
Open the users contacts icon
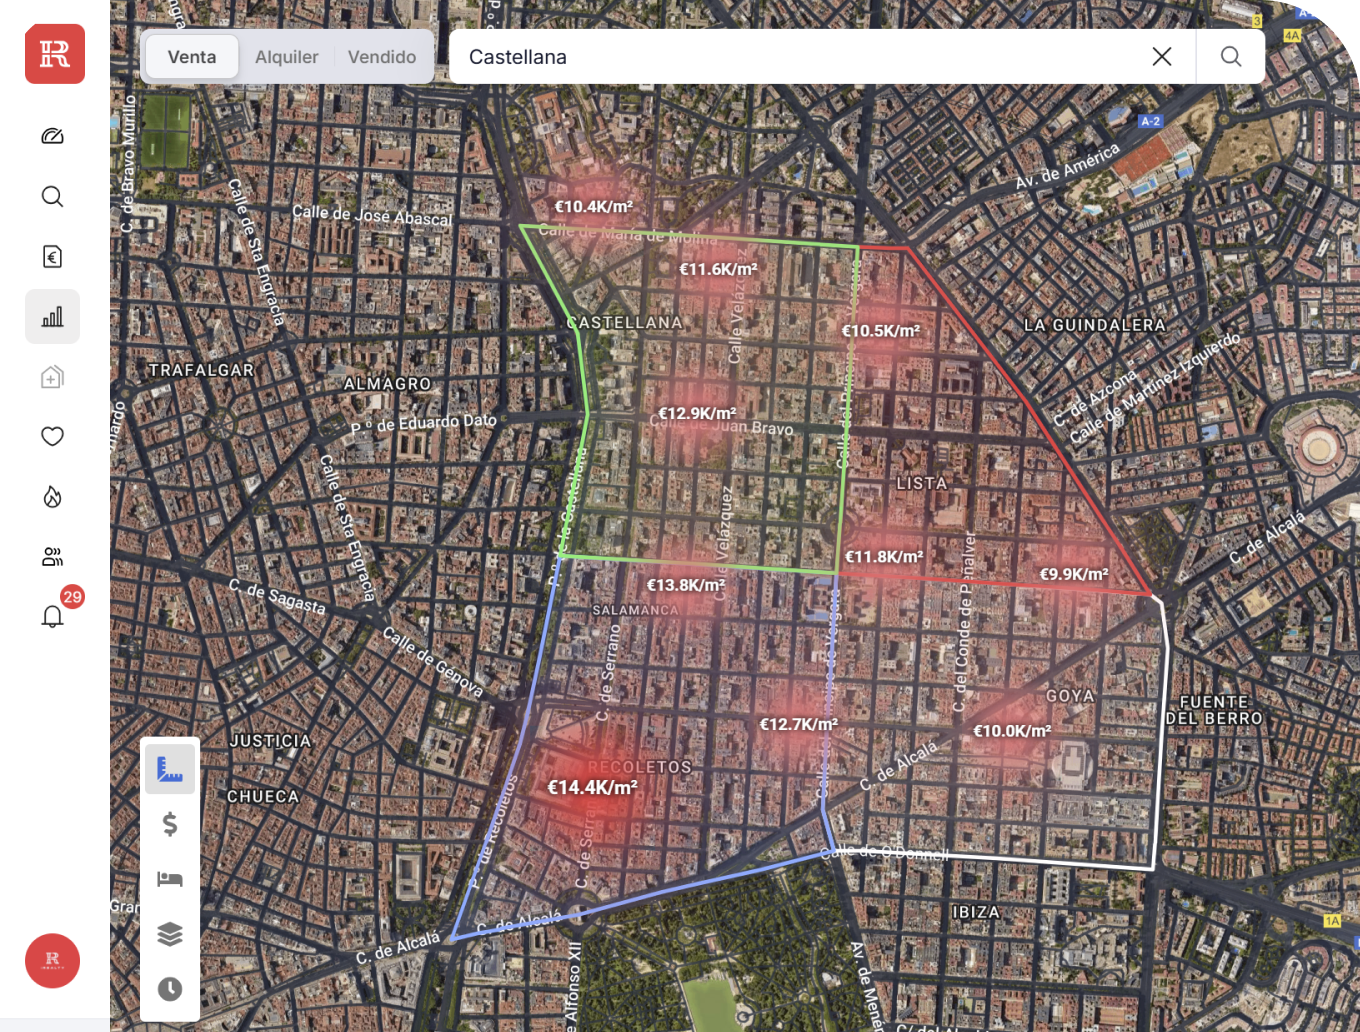coord(53,557)
